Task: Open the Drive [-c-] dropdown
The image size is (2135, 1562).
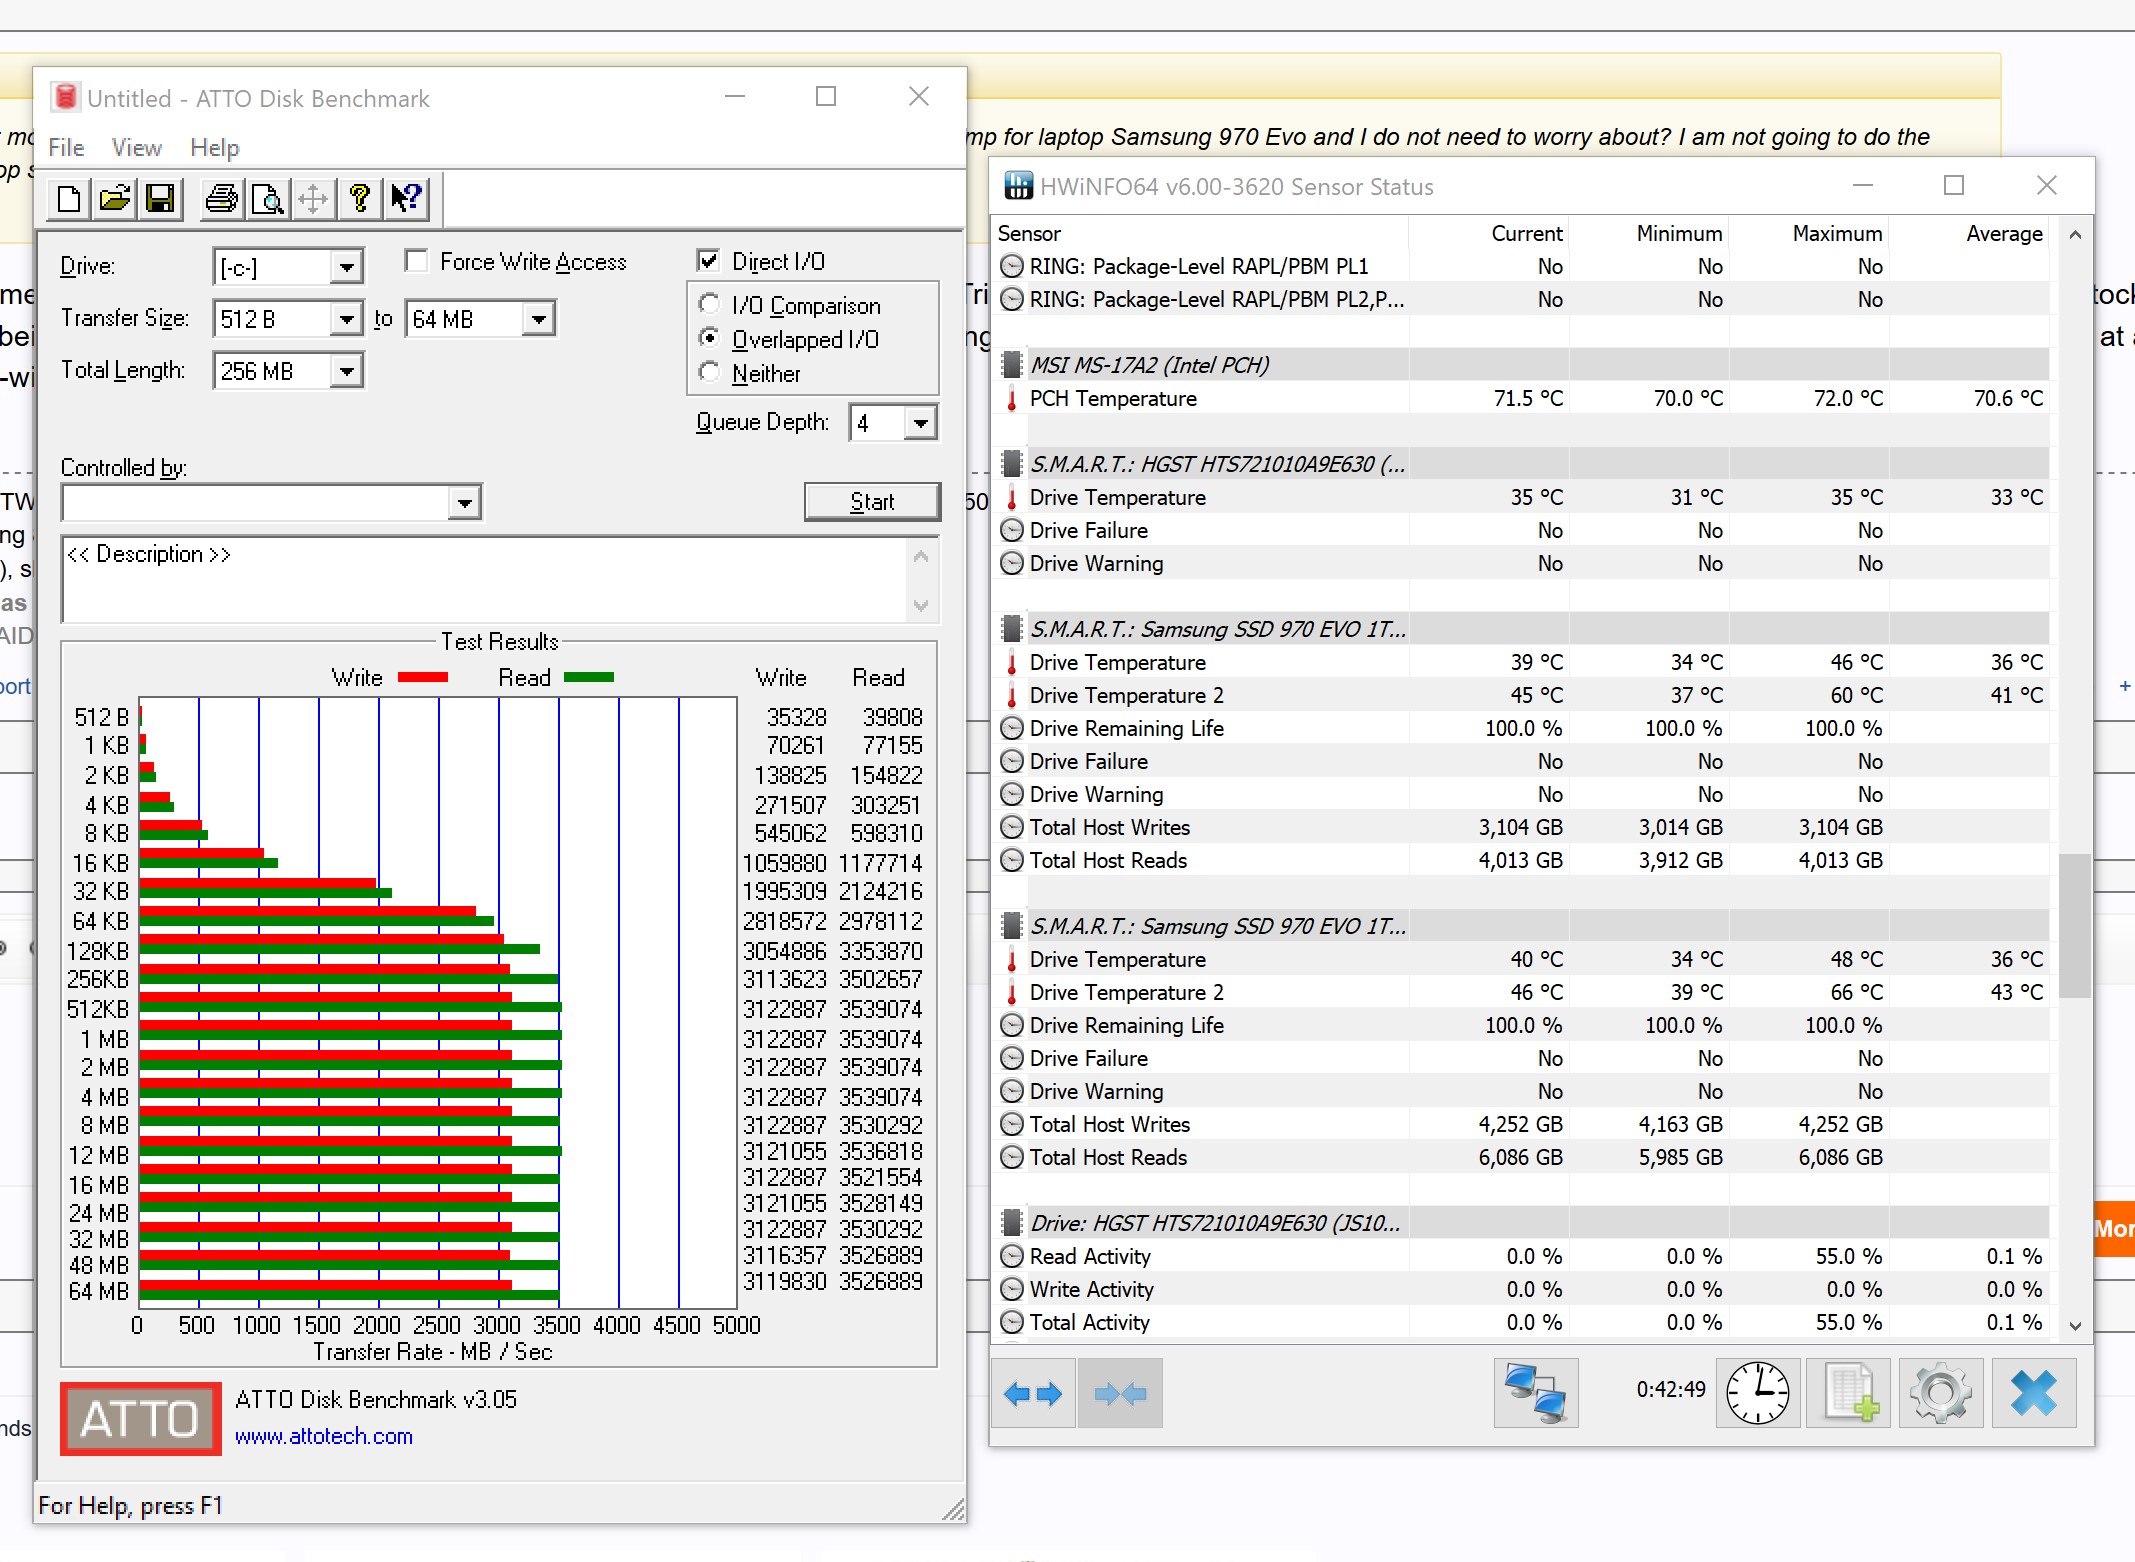Action: coord(346,267)
